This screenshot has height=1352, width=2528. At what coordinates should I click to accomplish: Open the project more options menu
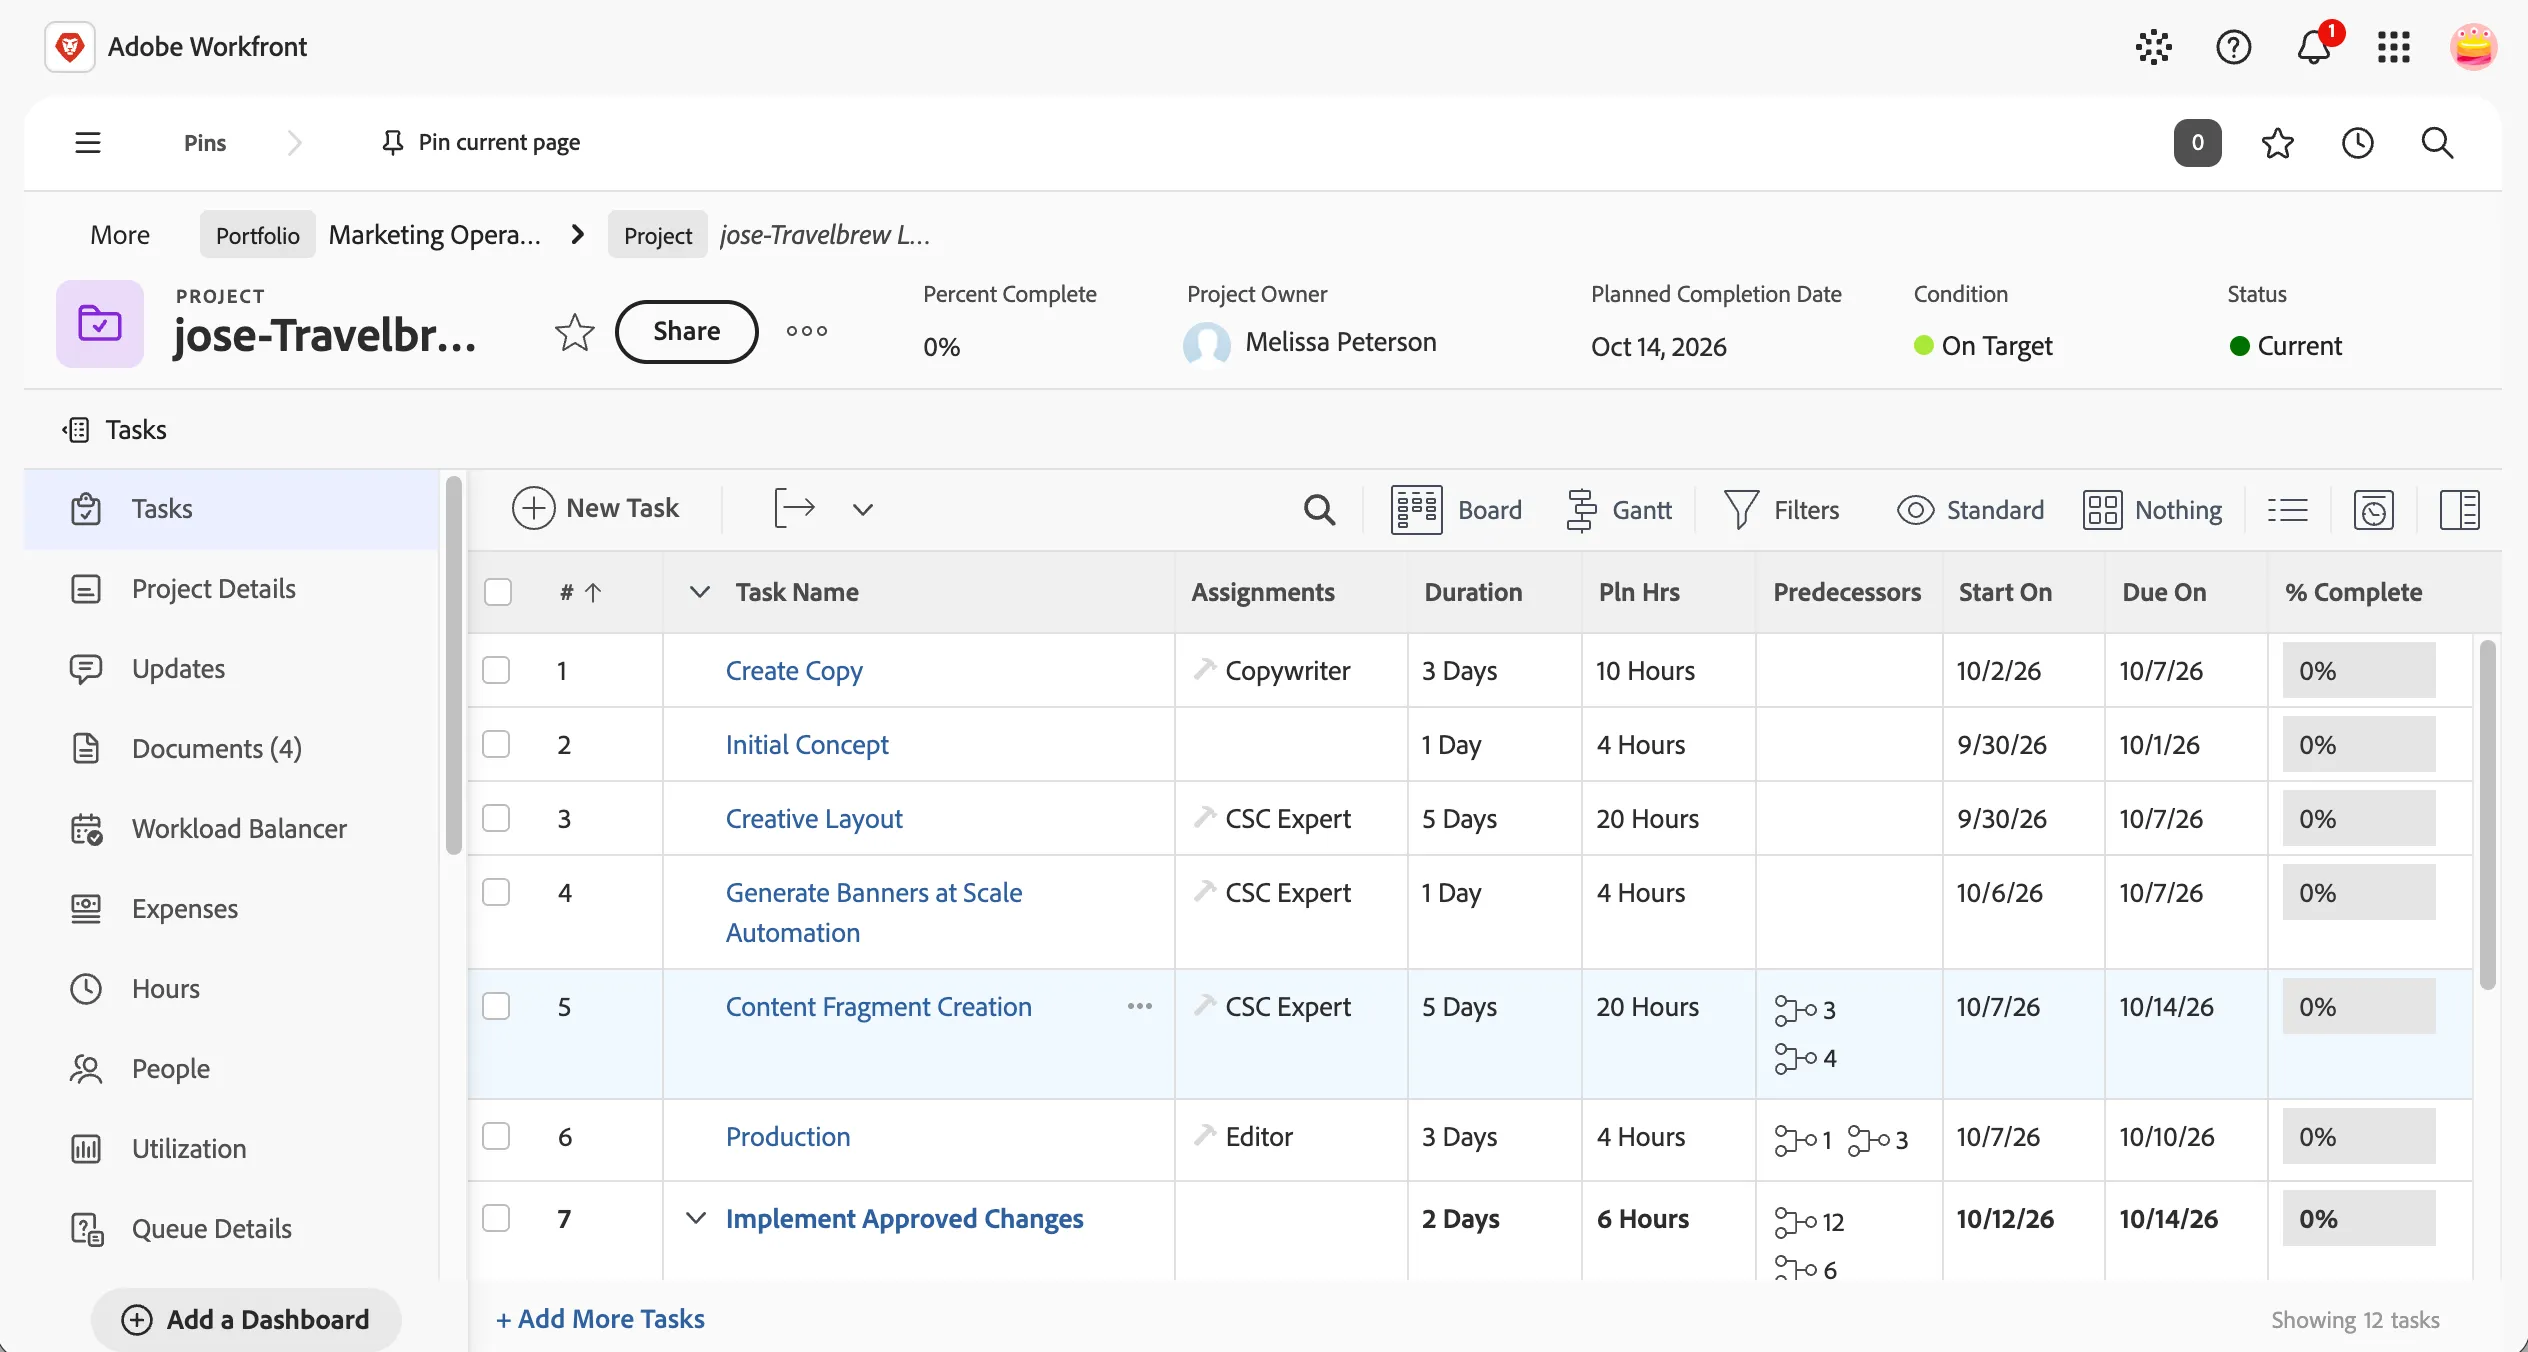[806, 331]
